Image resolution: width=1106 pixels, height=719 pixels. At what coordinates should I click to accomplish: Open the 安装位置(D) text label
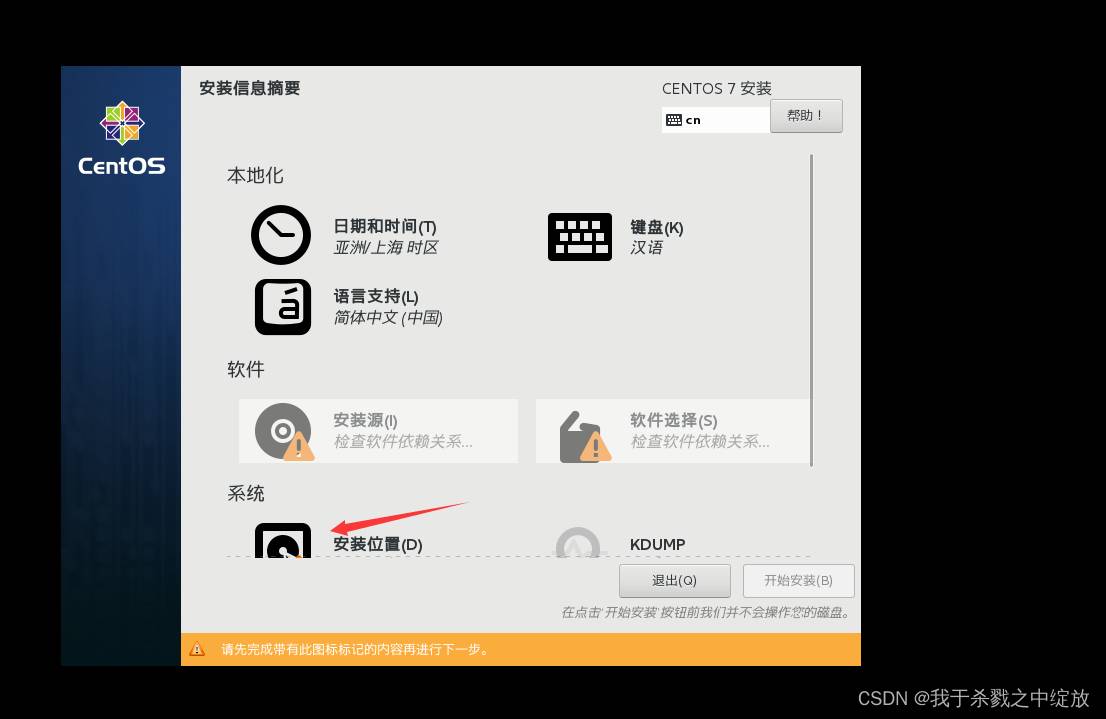coord(378,545)
